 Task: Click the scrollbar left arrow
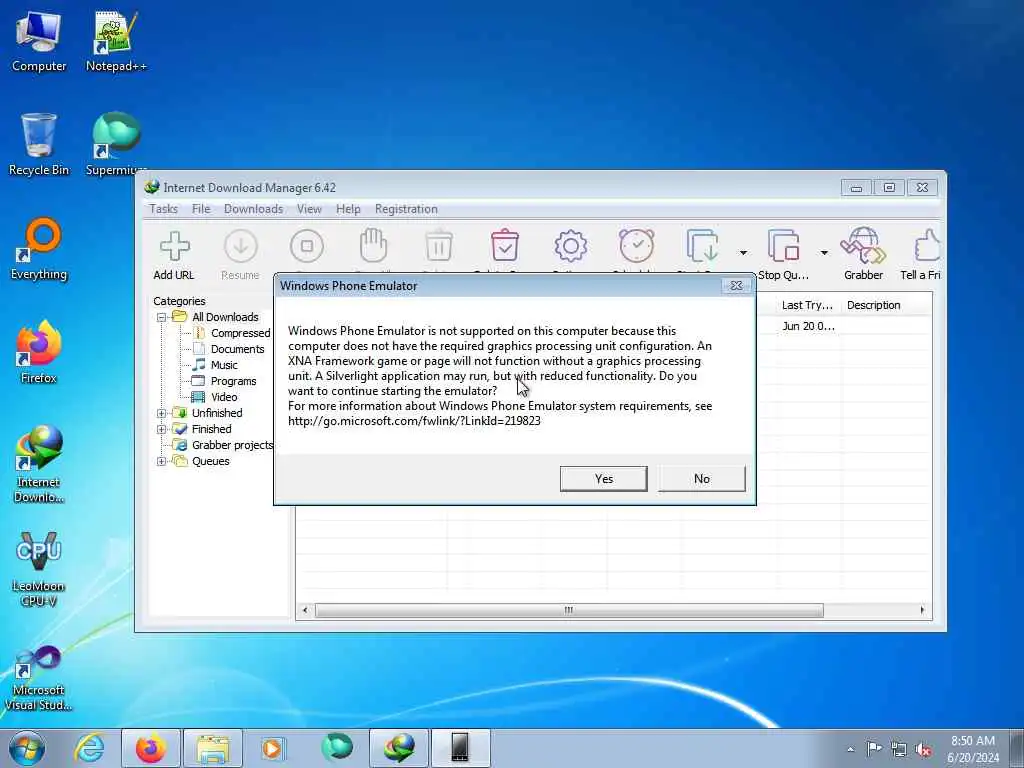tap(305, 610)
